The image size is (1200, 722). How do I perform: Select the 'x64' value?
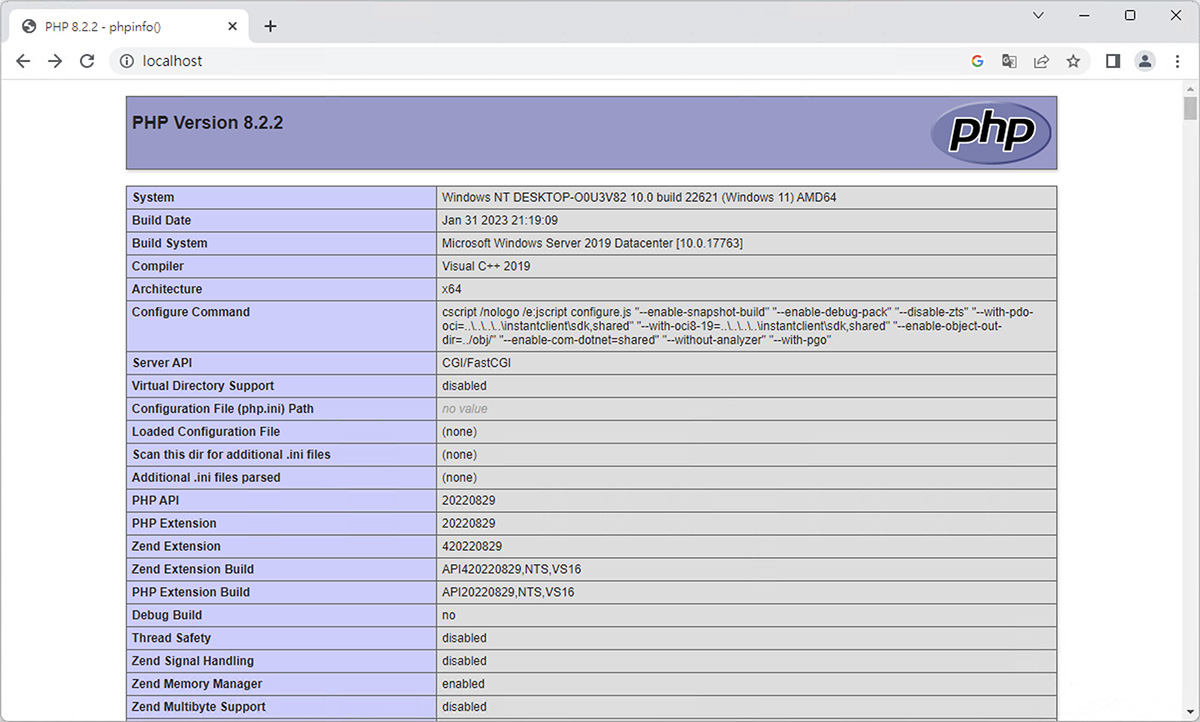452,290
